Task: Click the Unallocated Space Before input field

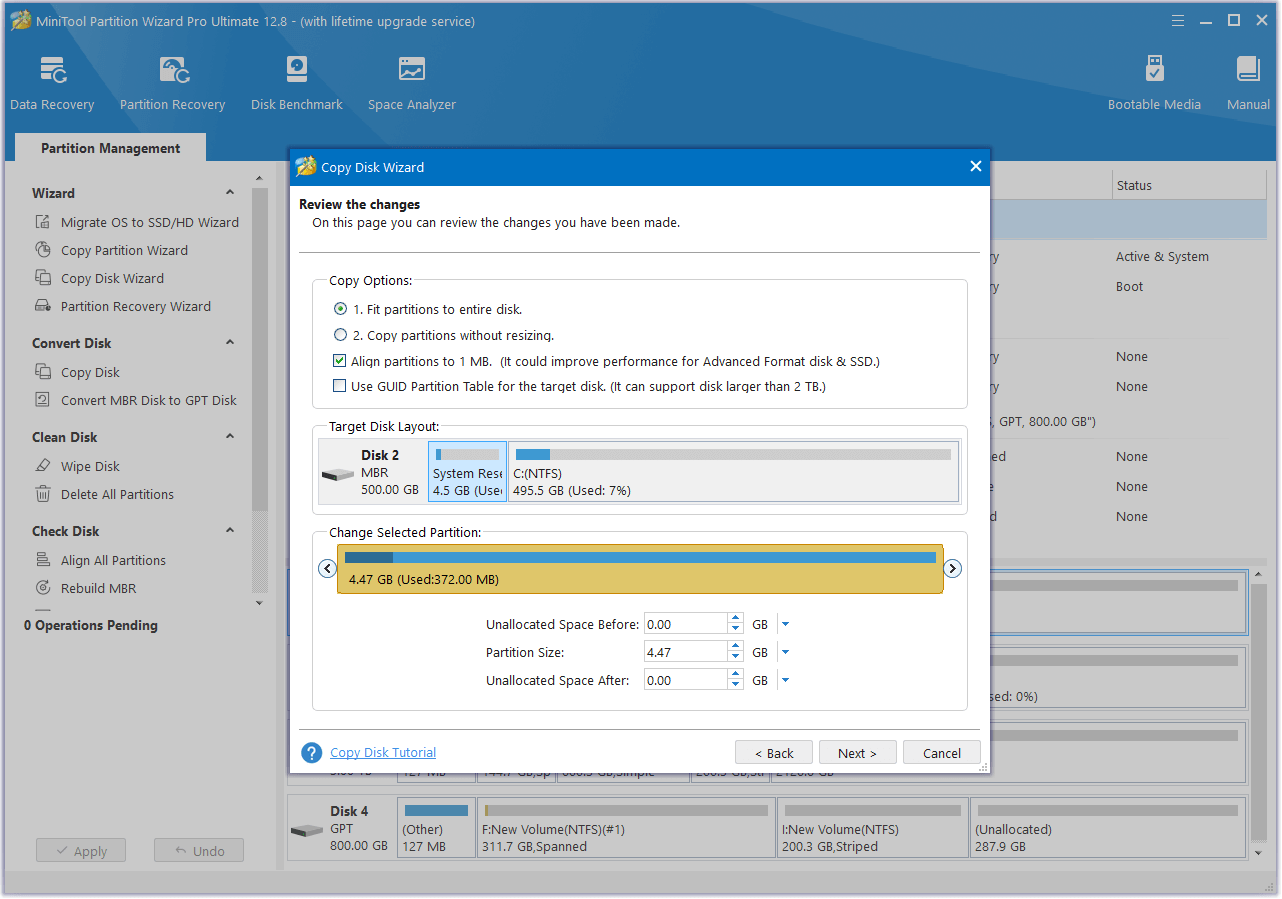Action: (685, 624)
